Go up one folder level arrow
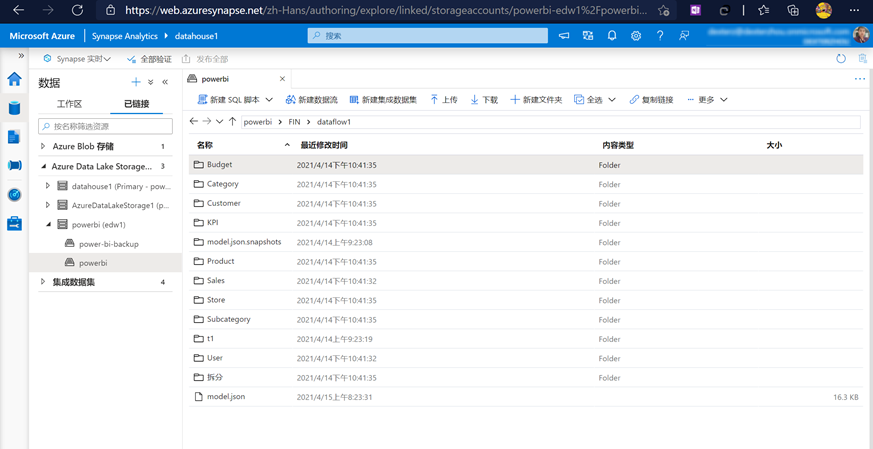 pos(232,121)
